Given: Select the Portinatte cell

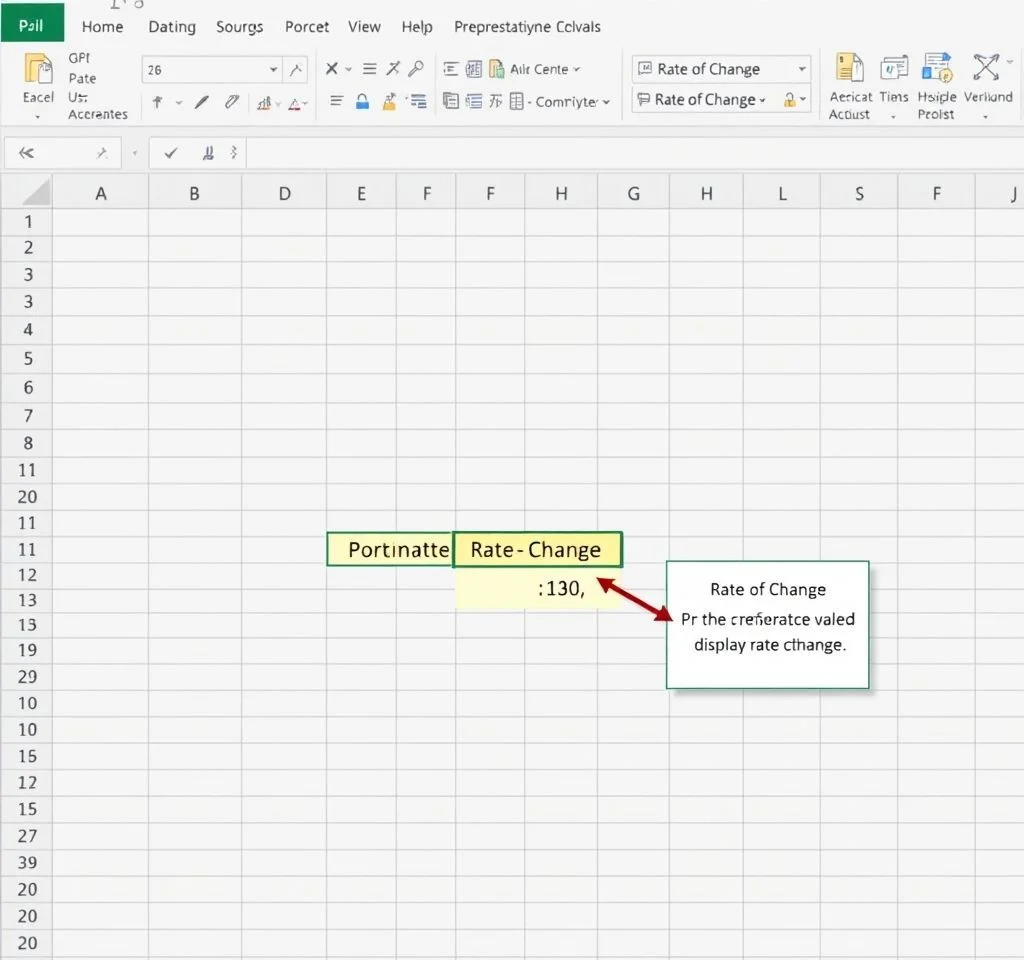Looking at the screenshot, I should coord(390,549).
